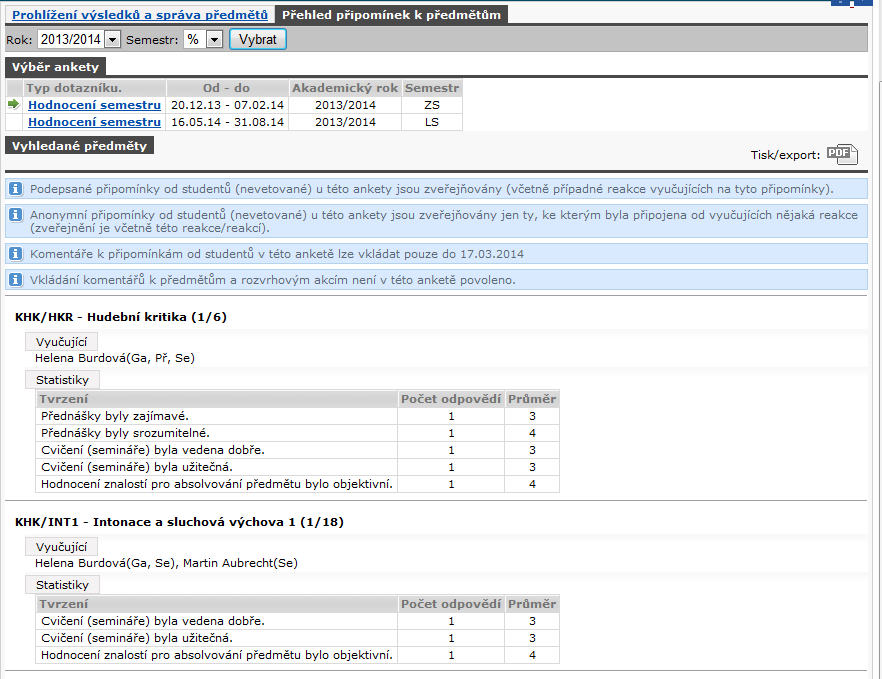Click Počet odpovědí header in KHK/HKR table
Viewport: 882px width, 679px height.
(x=451, y=399)
